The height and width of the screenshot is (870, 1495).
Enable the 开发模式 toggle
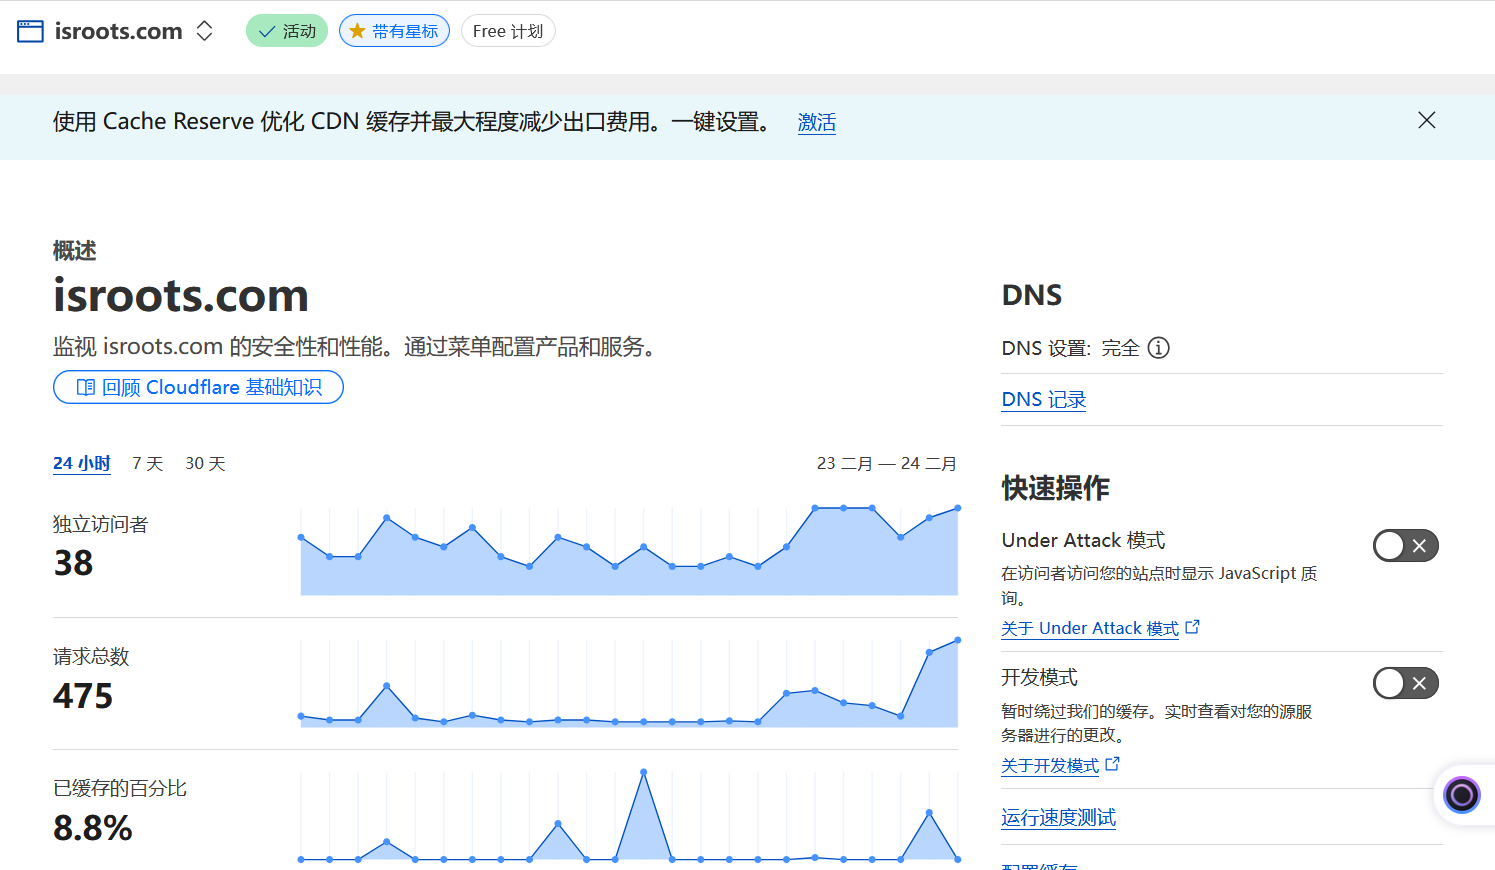coord(1406,683)
